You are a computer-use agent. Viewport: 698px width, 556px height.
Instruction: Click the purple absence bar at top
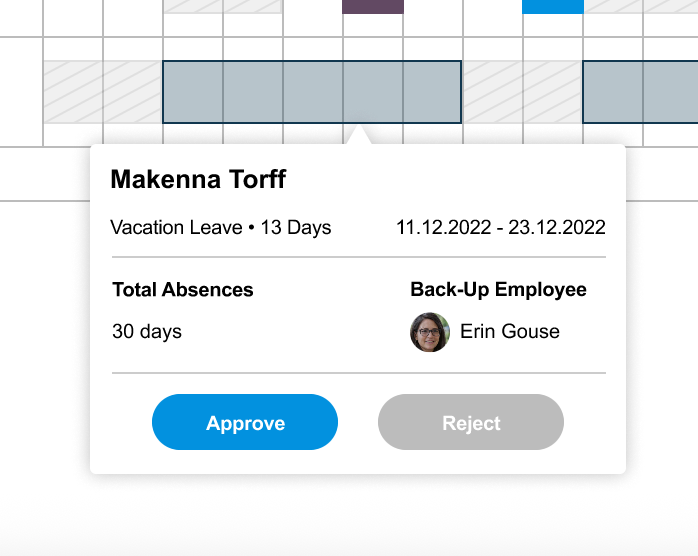373,7
